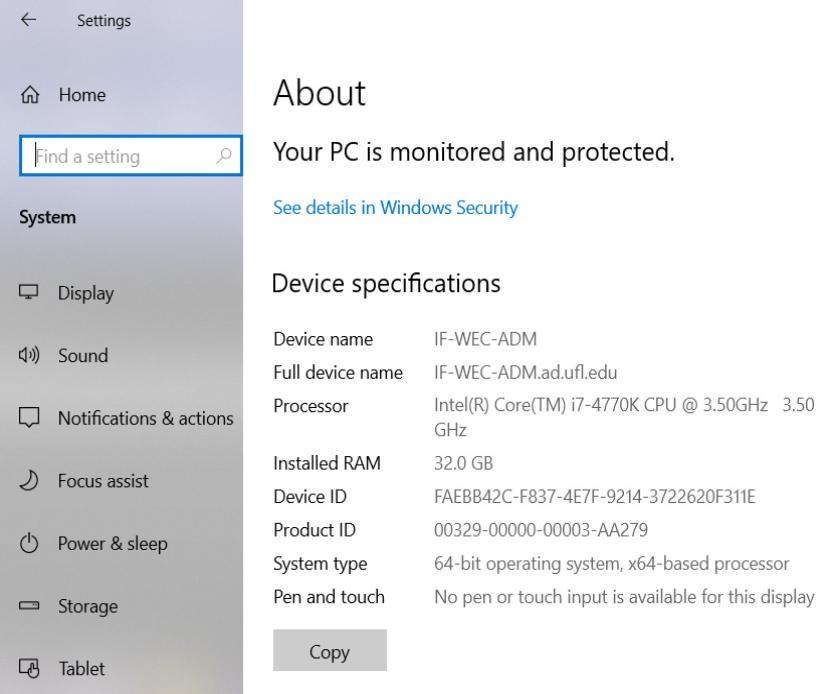The image size is (831, 694).
Task: Go to Notifications & actions
Action: tap(122, 418)
